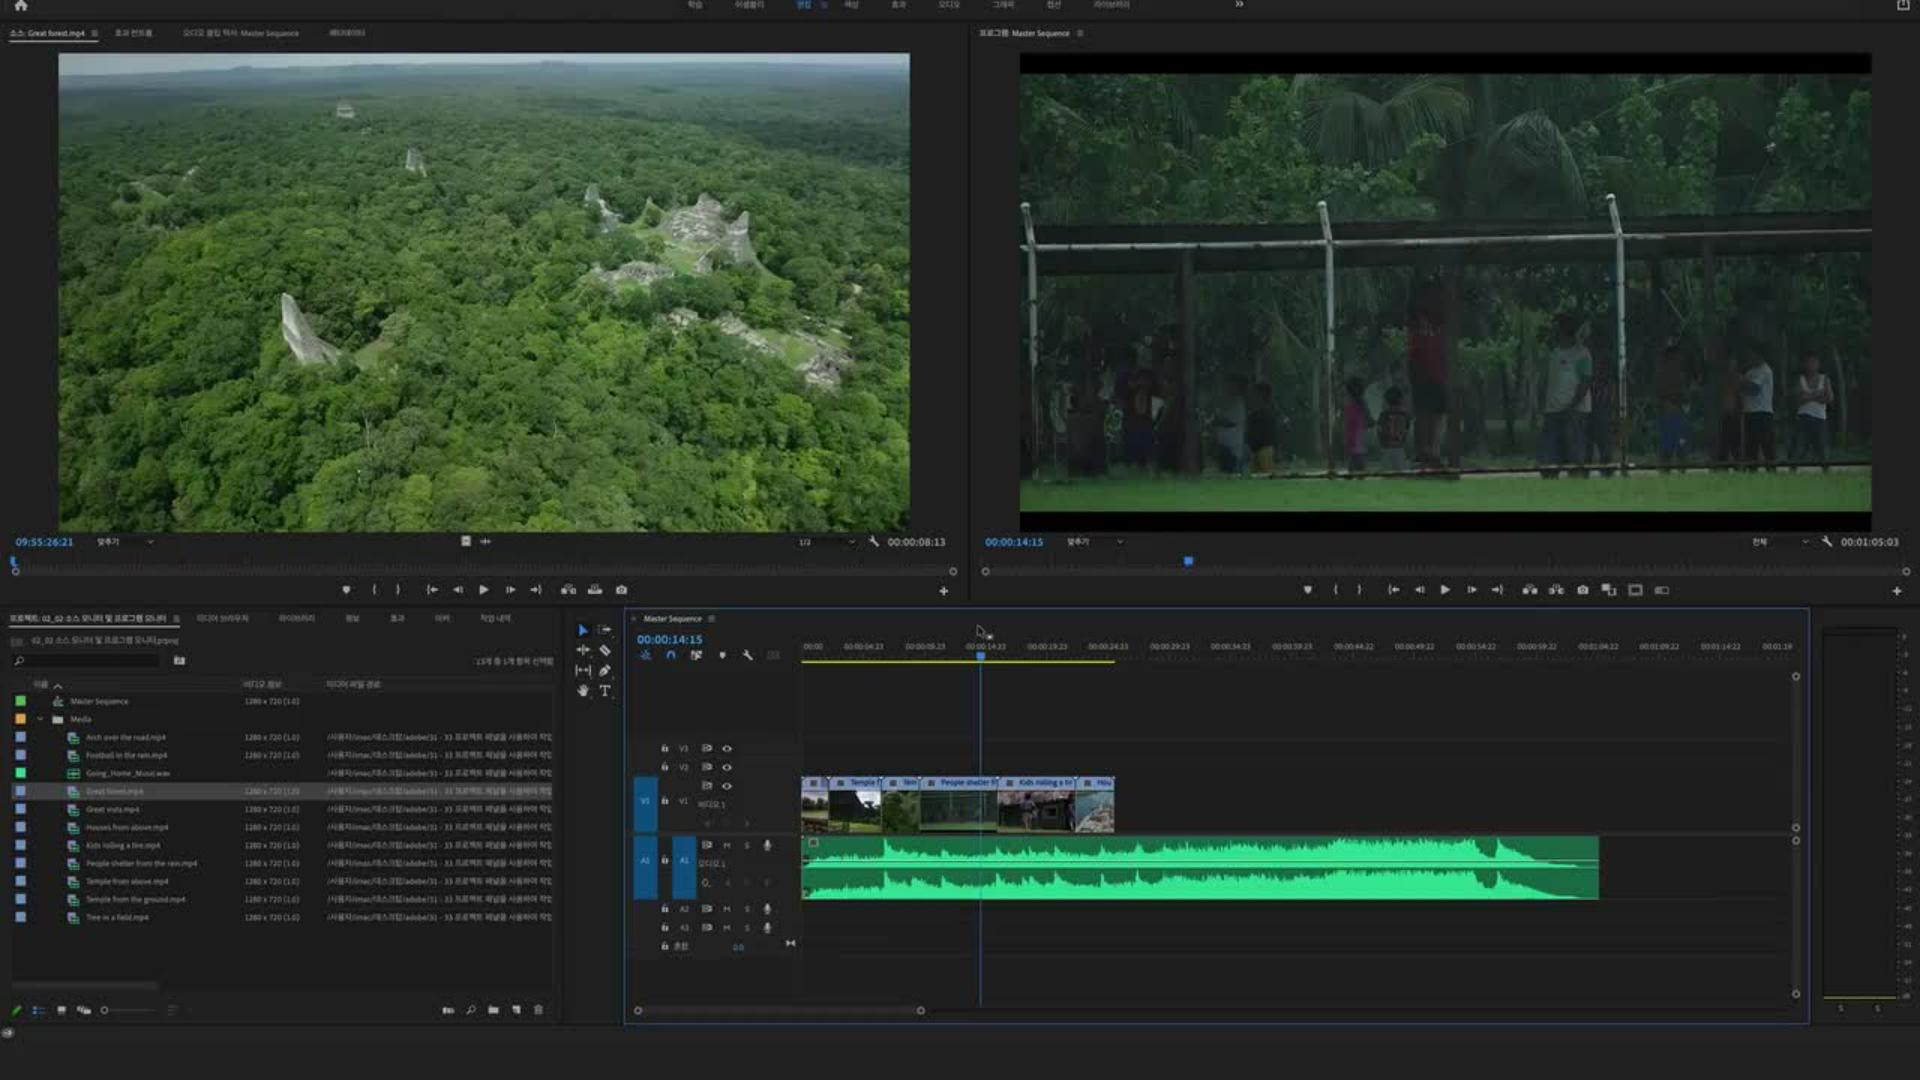Select the Razor tool in the tools panel
Screen dimensions: 1920x1080
click(x=605, y=651)
